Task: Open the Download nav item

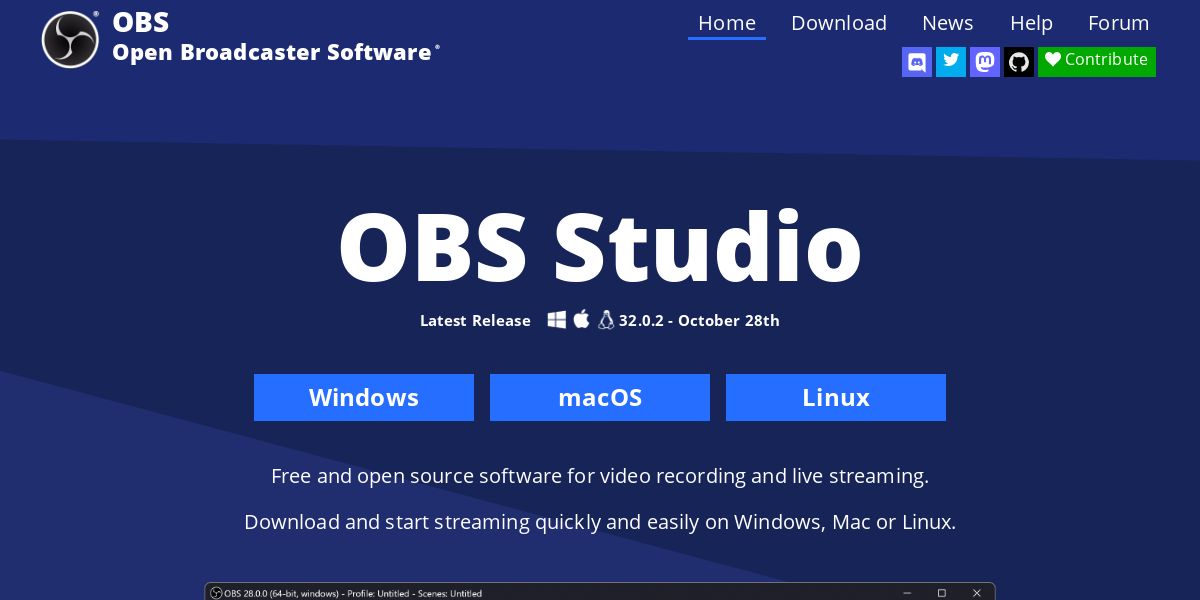Action: (x=839, y=23)
